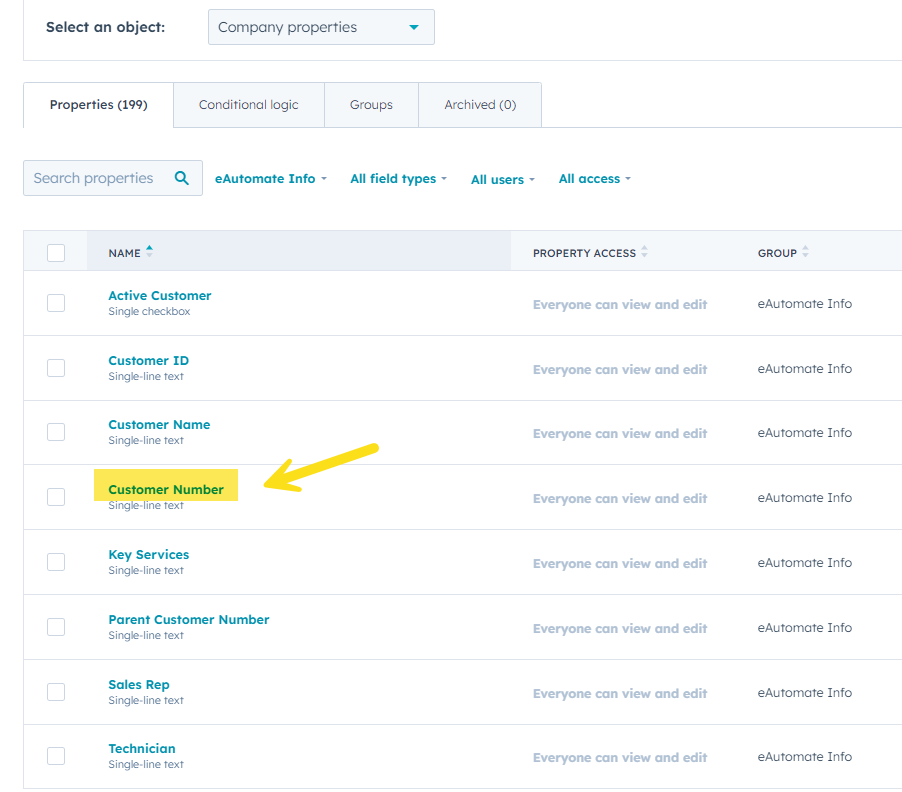Open the Active Customer property
The image size is (902, 792).
[x=160, y=296]
